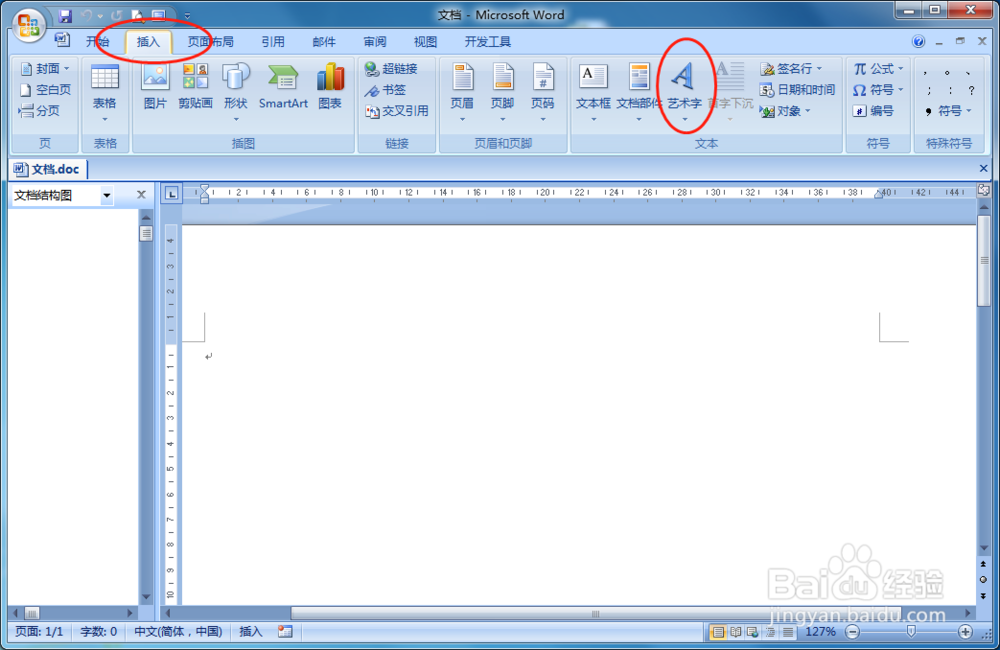Add a hyperlink via 超链接
The height and width of the screenshot is (650, 1000).
(392, 68)
